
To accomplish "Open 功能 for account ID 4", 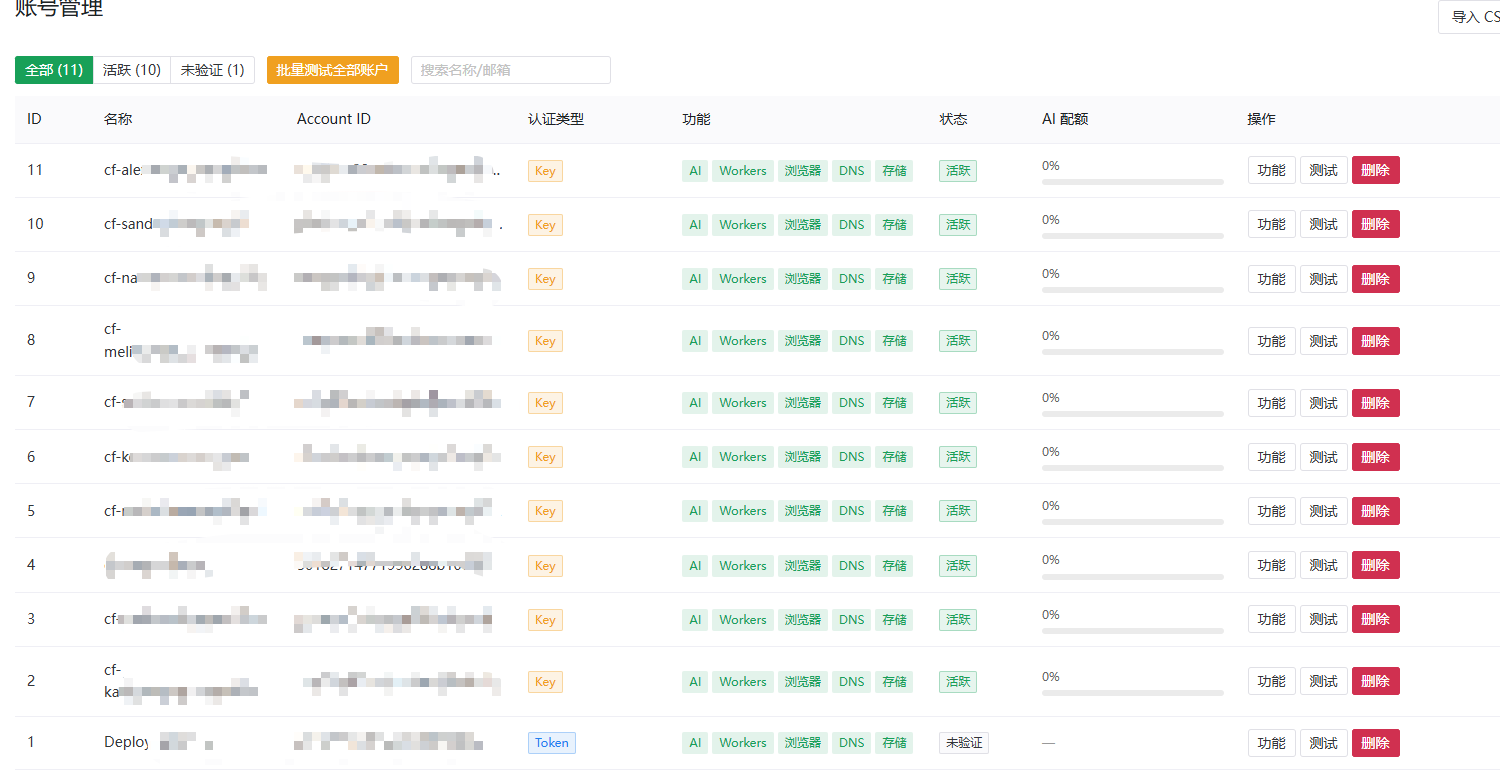I will coord(1272,565).
